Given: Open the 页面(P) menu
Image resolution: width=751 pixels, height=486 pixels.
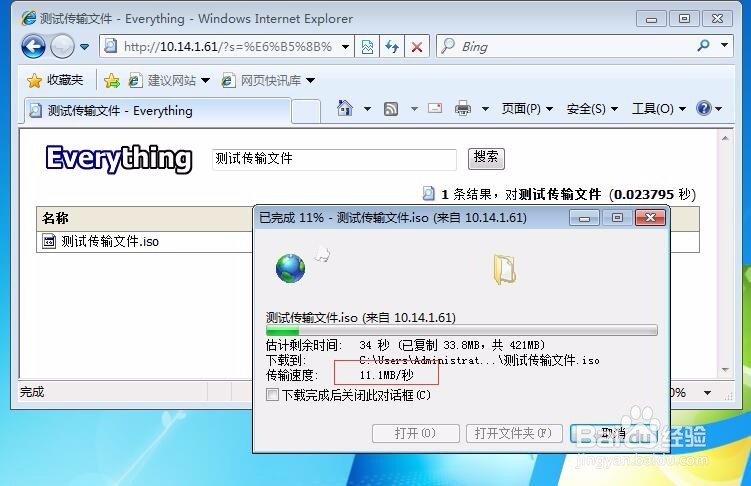Looking at the screenshot, I should [527, 109].
